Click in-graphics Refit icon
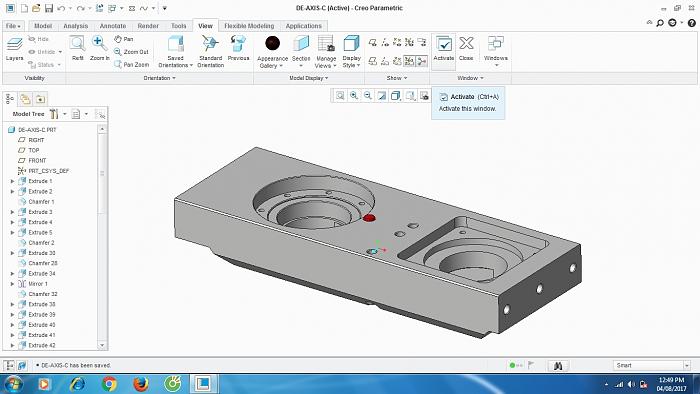This screenshot has height=394, width=700. (x=340, y=95)
